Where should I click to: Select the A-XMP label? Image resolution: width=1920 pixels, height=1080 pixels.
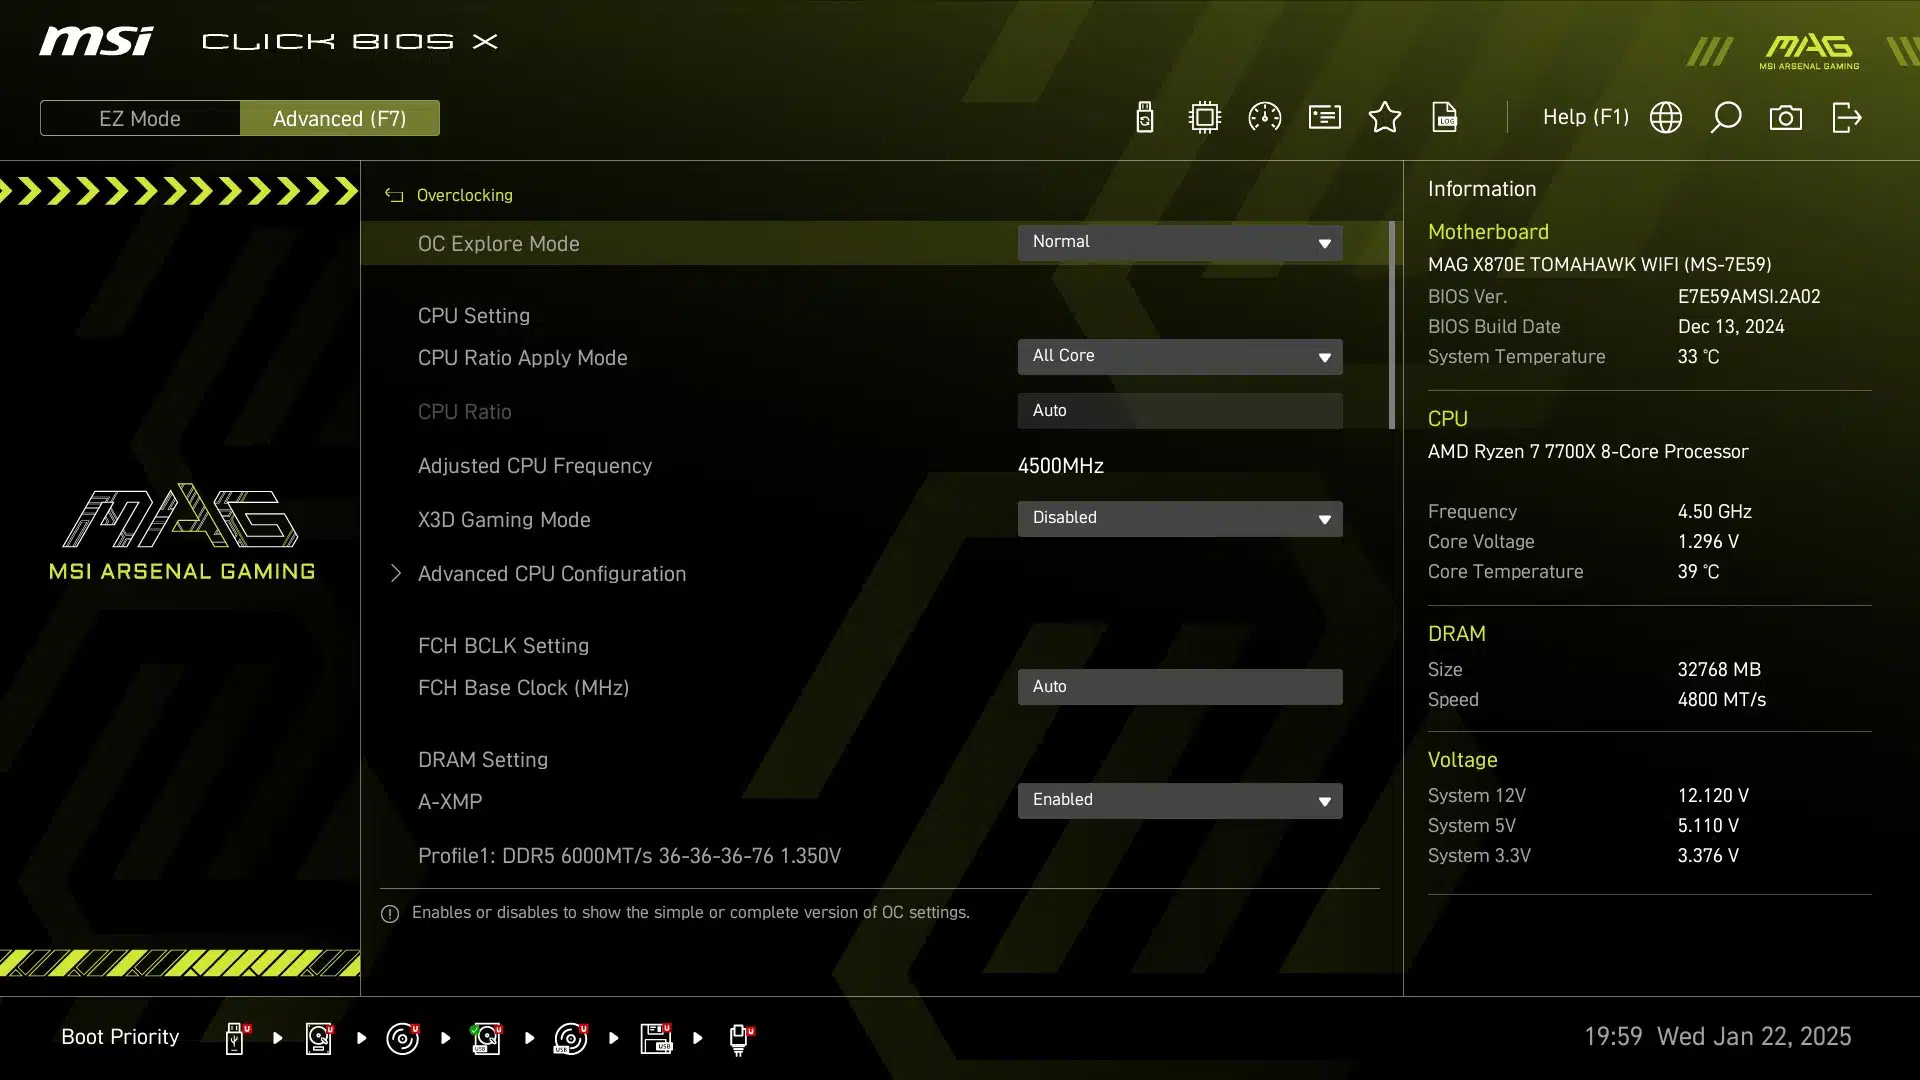pyautogui.click(x=450, y=802)
